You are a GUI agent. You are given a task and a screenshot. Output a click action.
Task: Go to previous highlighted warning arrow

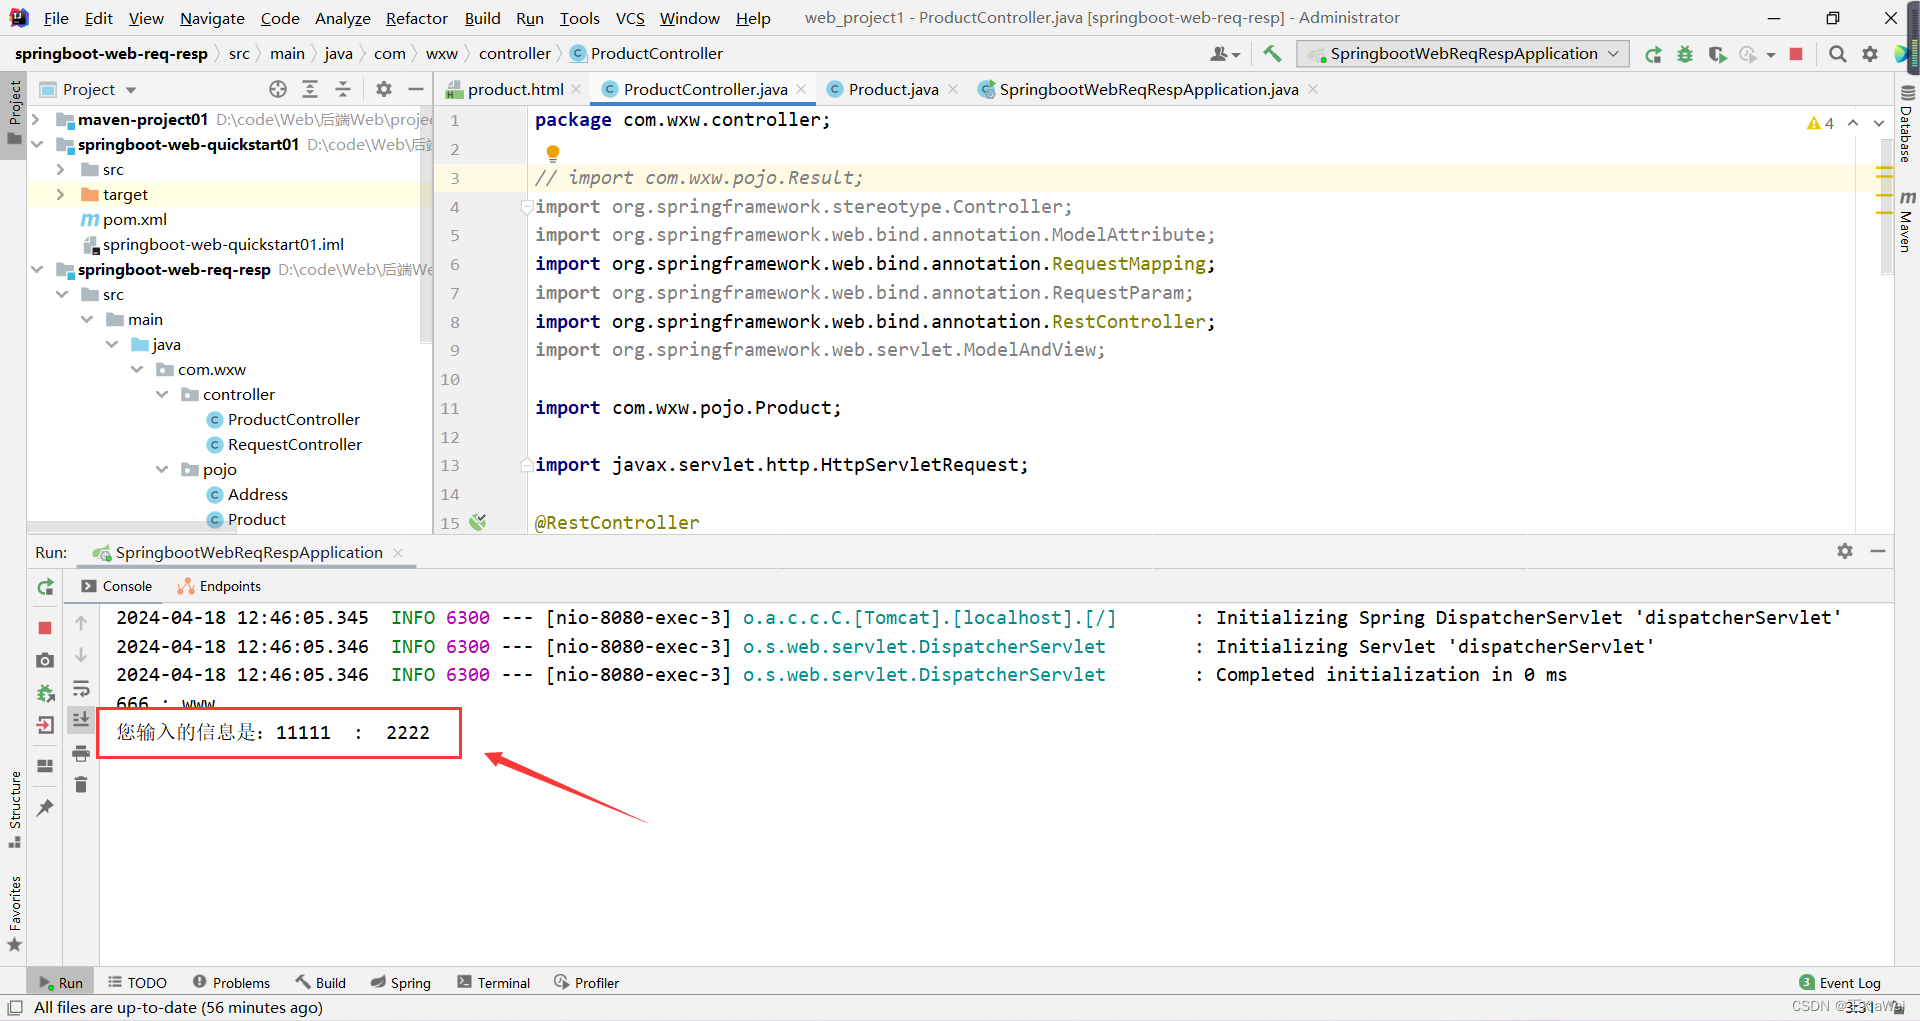[1853, 123]
